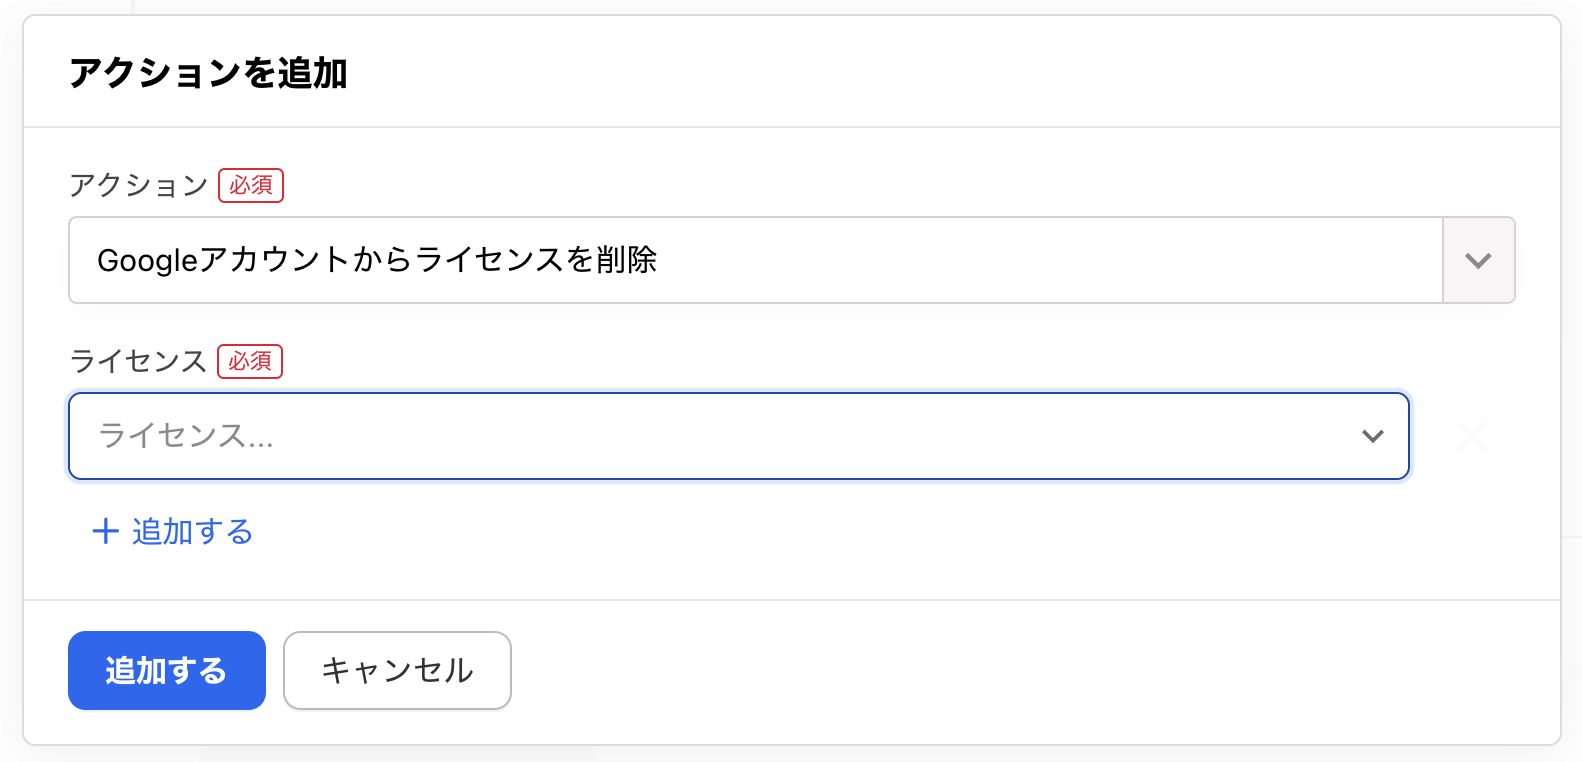Click the empty middle of the ライセンス select box

pyautogui.click(x=800, y=436)
